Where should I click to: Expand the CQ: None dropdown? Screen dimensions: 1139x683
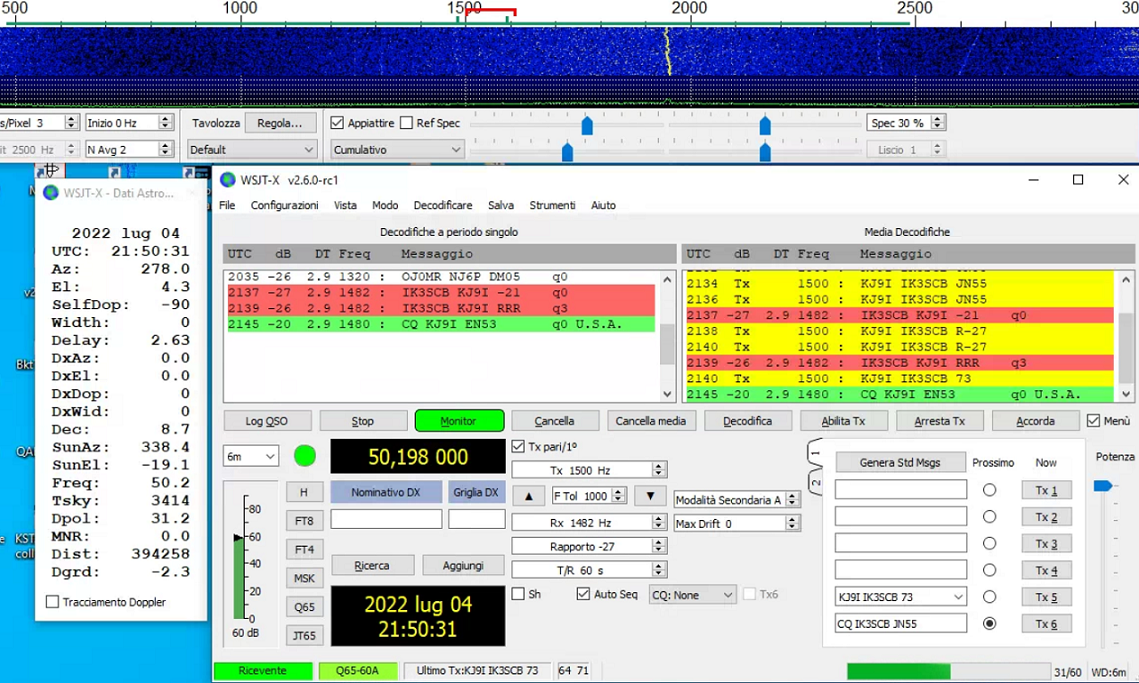[x=692, y=594]
